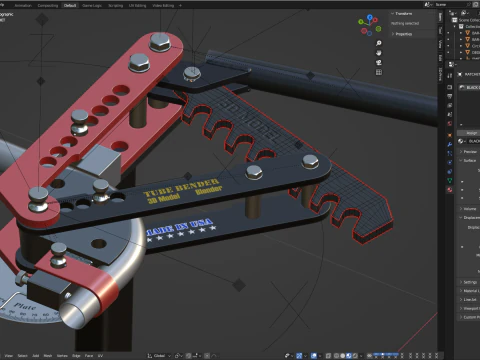Click the Scene Collection icon in outliner
Image resolution: width=480 pixels, height=360 pixels.
[454, 20]
